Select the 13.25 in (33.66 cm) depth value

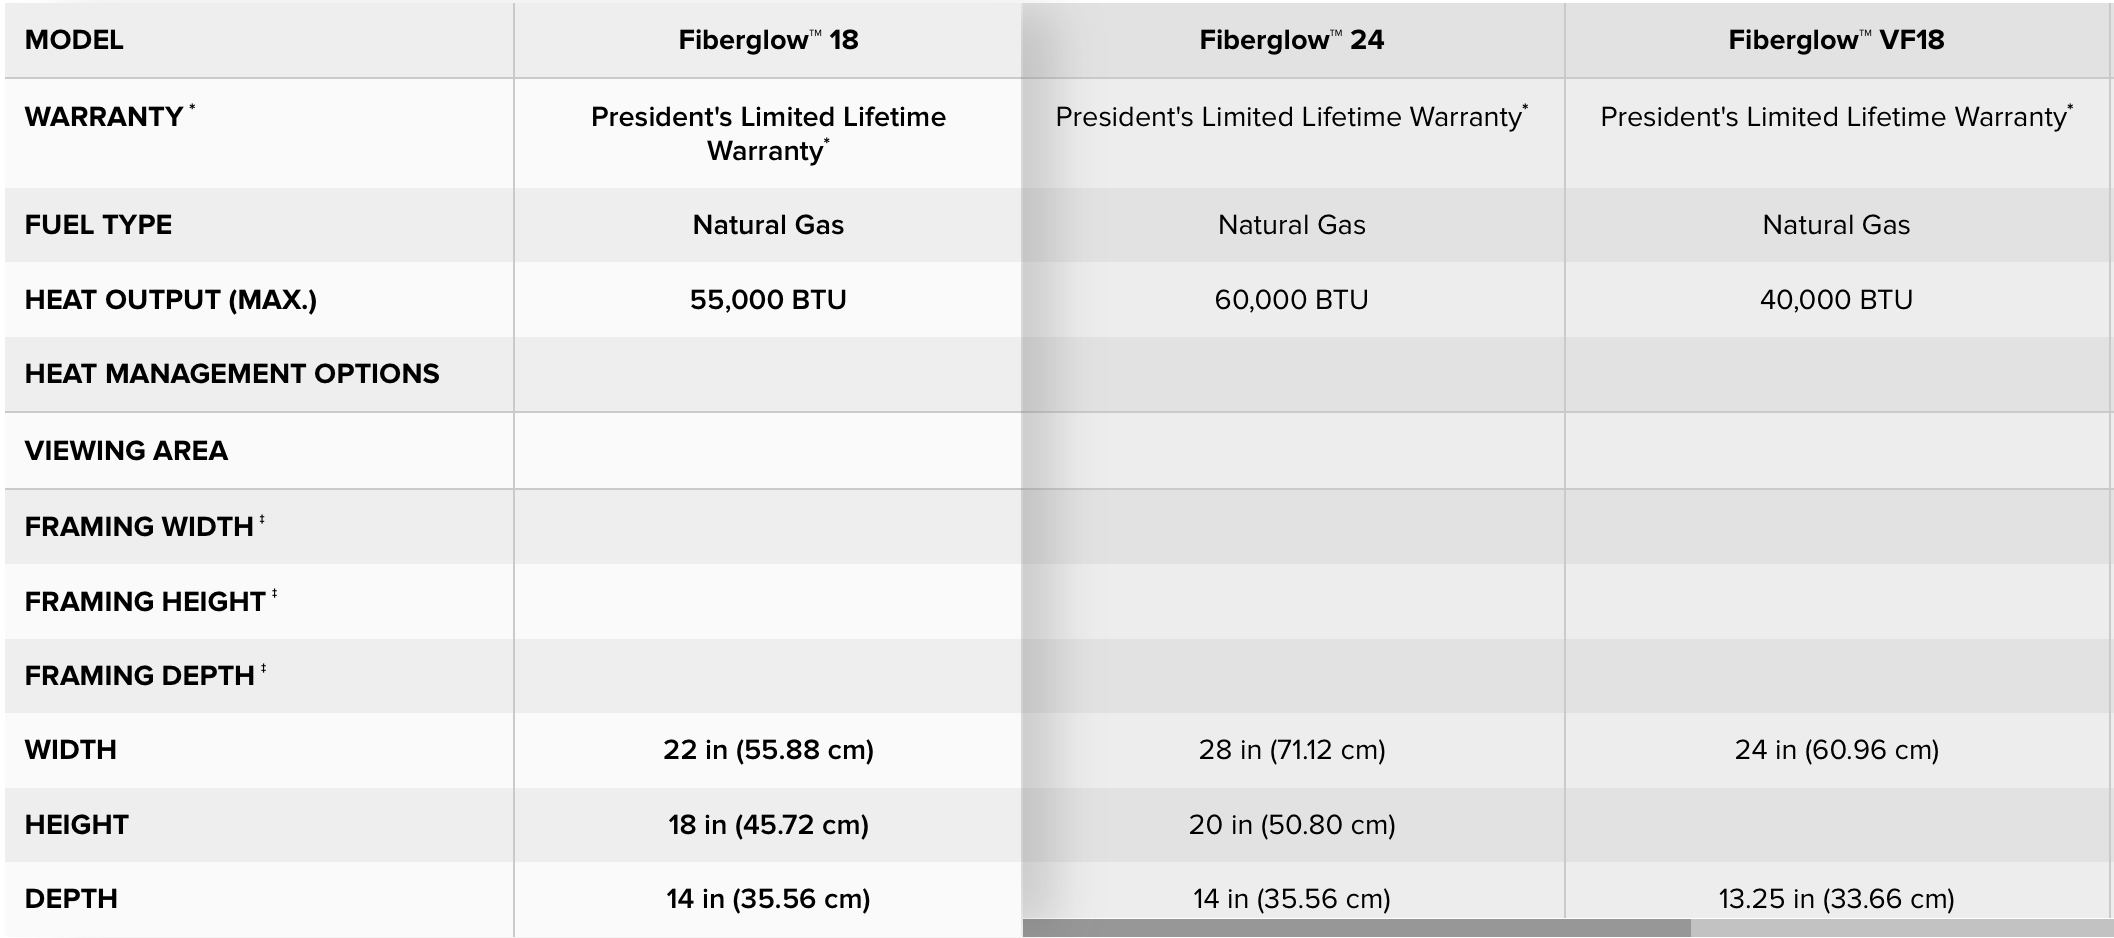tap(1836, 899)
